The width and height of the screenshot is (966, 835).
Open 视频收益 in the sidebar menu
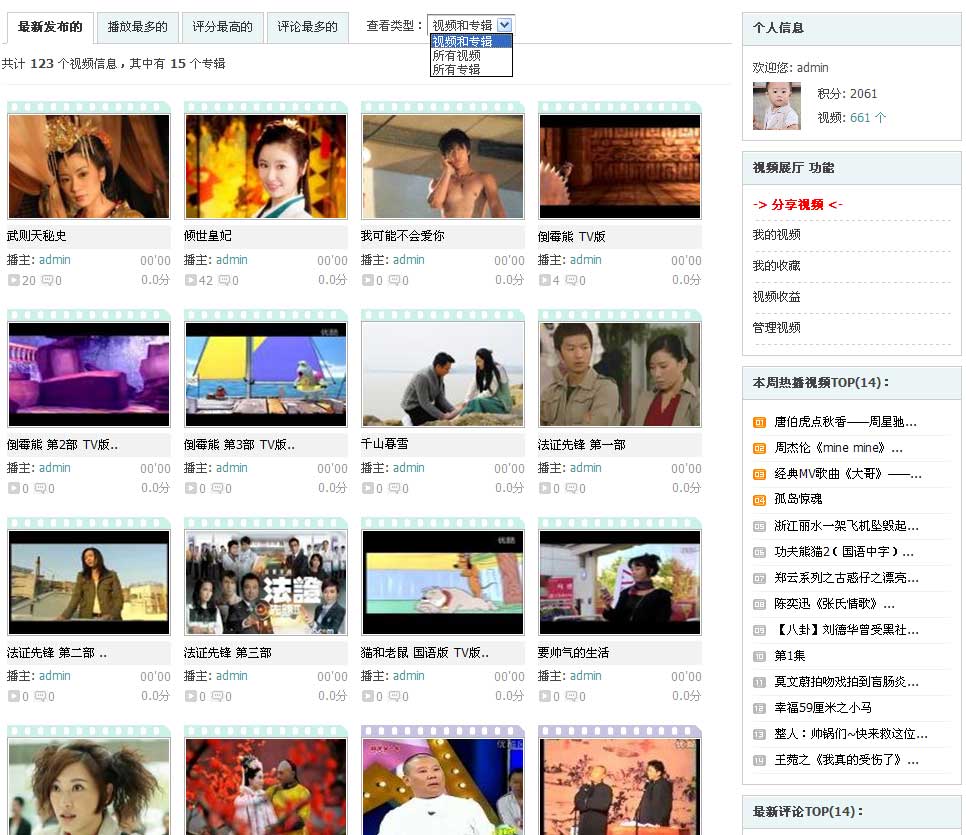click(x=776, y=296)
